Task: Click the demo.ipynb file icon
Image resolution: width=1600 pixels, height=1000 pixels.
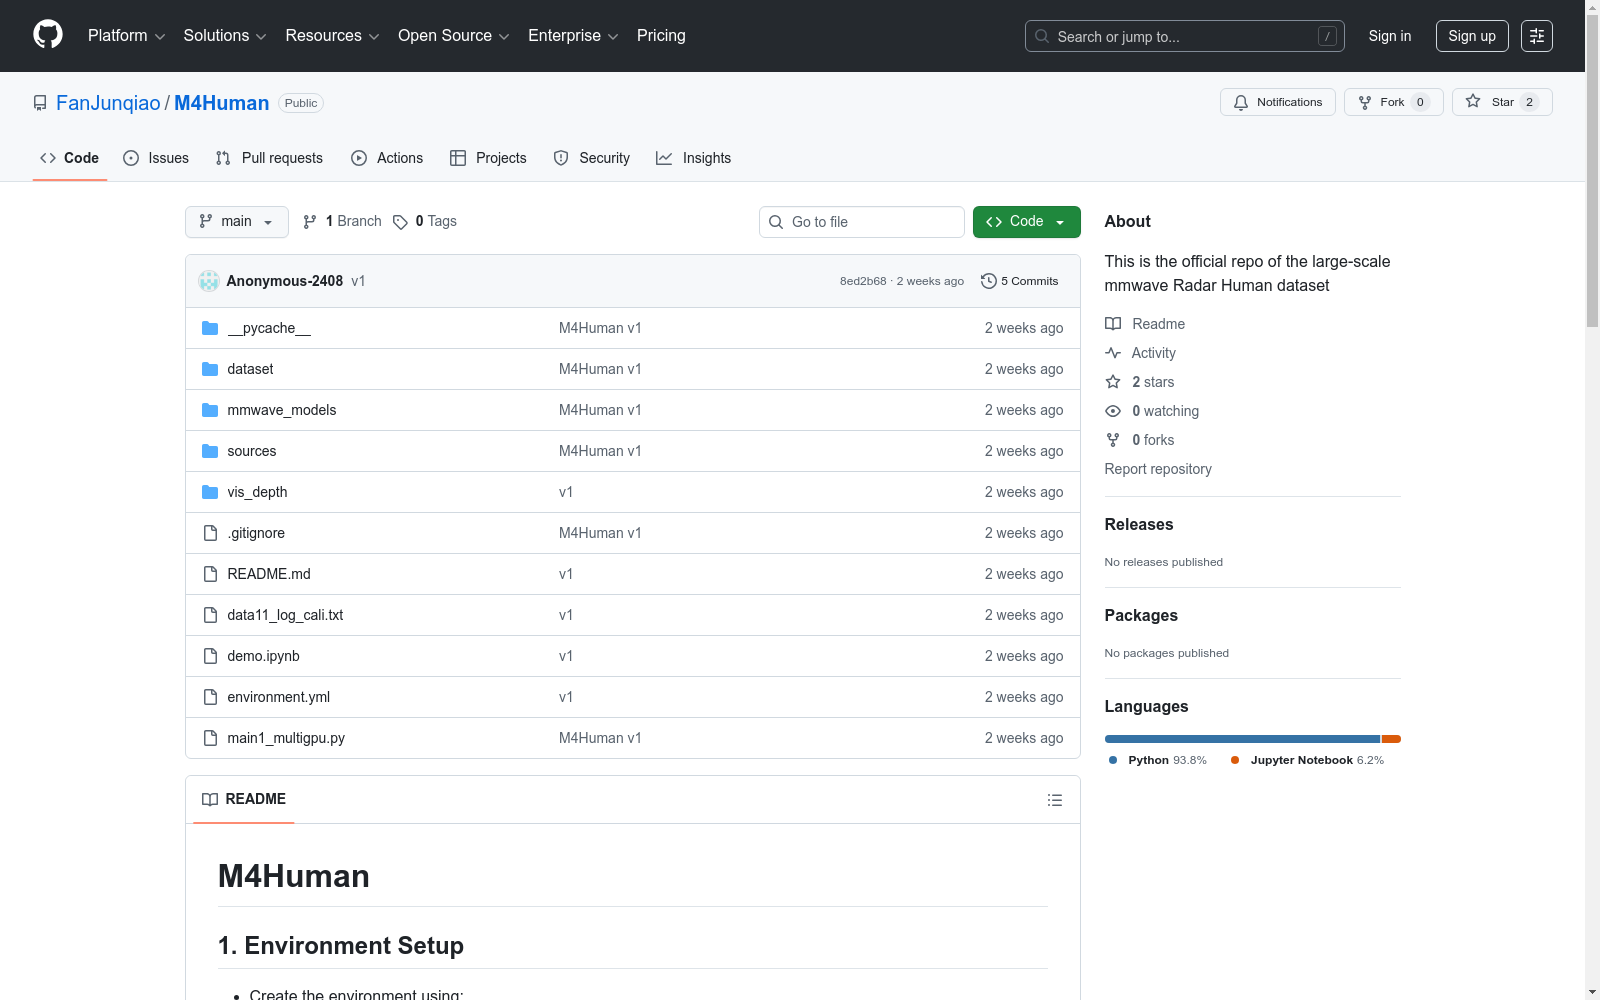Action: (210, 656)
